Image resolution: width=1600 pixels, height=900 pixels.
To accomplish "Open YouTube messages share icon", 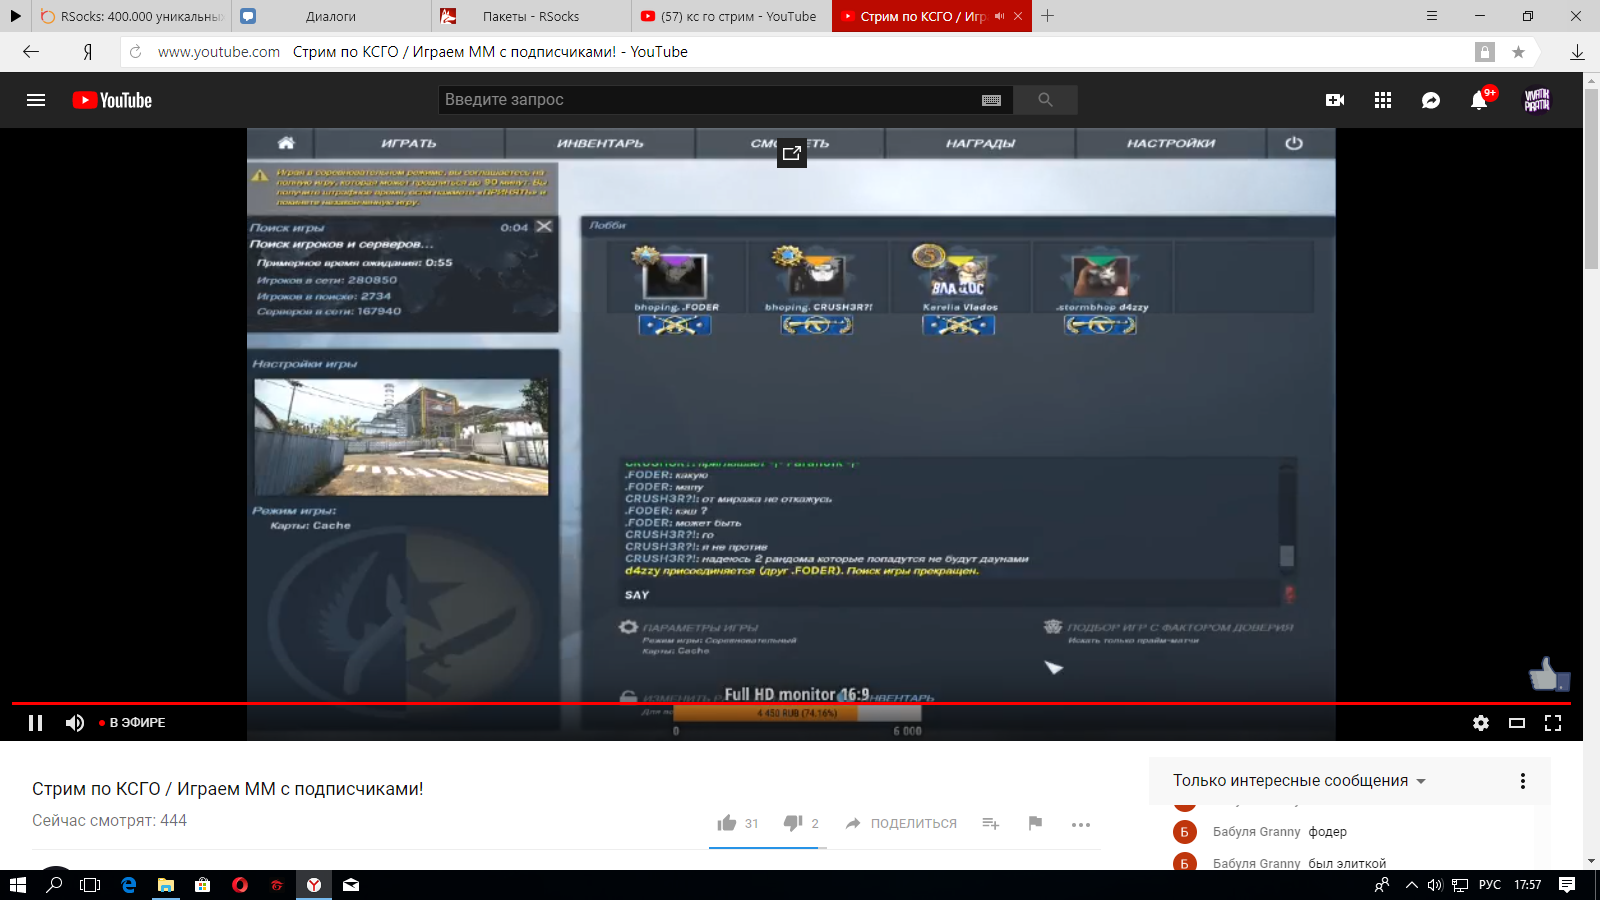I will tap(1431, 100).
